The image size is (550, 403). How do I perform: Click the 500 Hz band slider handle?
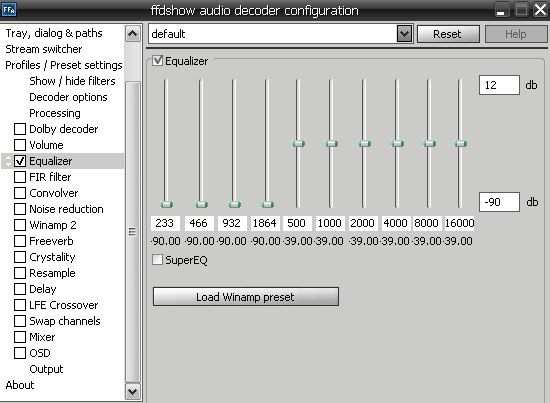point(299,143)
